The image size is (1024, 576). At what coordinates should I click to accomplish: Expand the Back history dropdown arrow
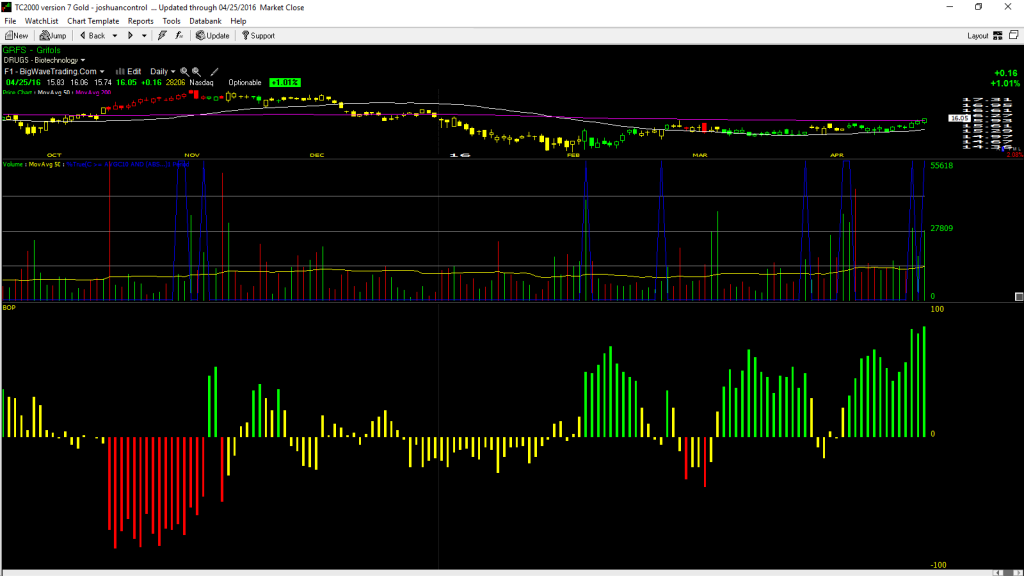pos(115,36)
